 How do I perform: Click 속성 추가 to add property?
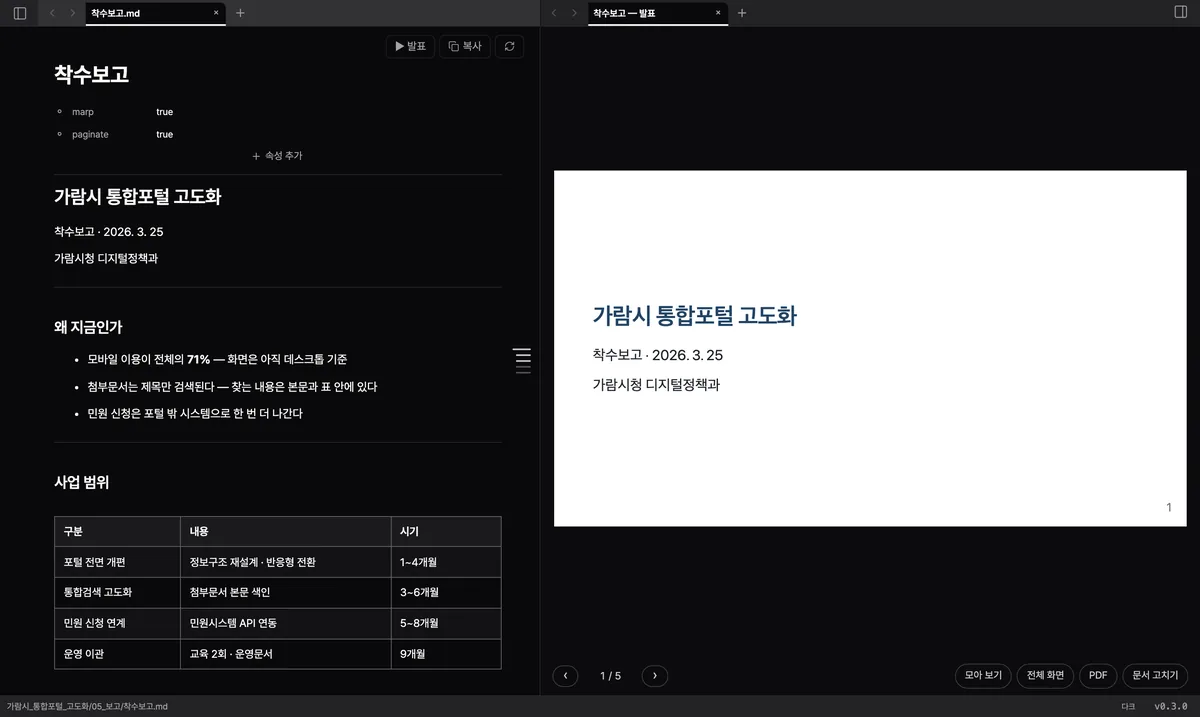pos(278,156)
